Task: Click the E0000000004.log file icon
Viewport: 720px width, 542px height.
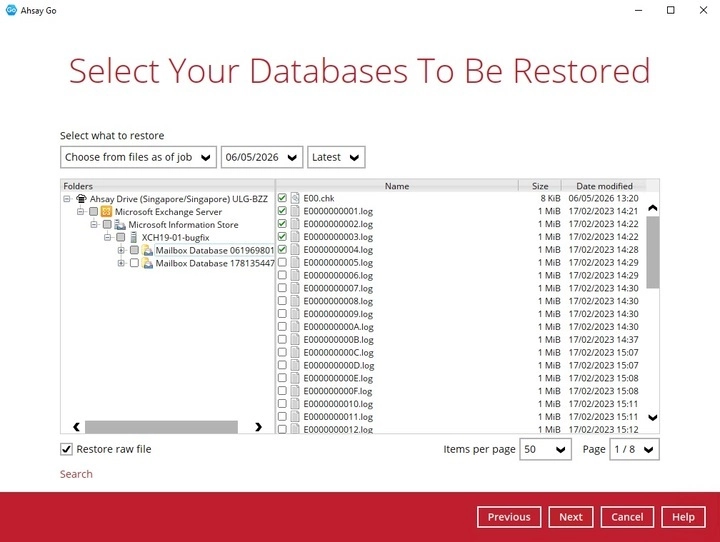Action: point(295,250)
